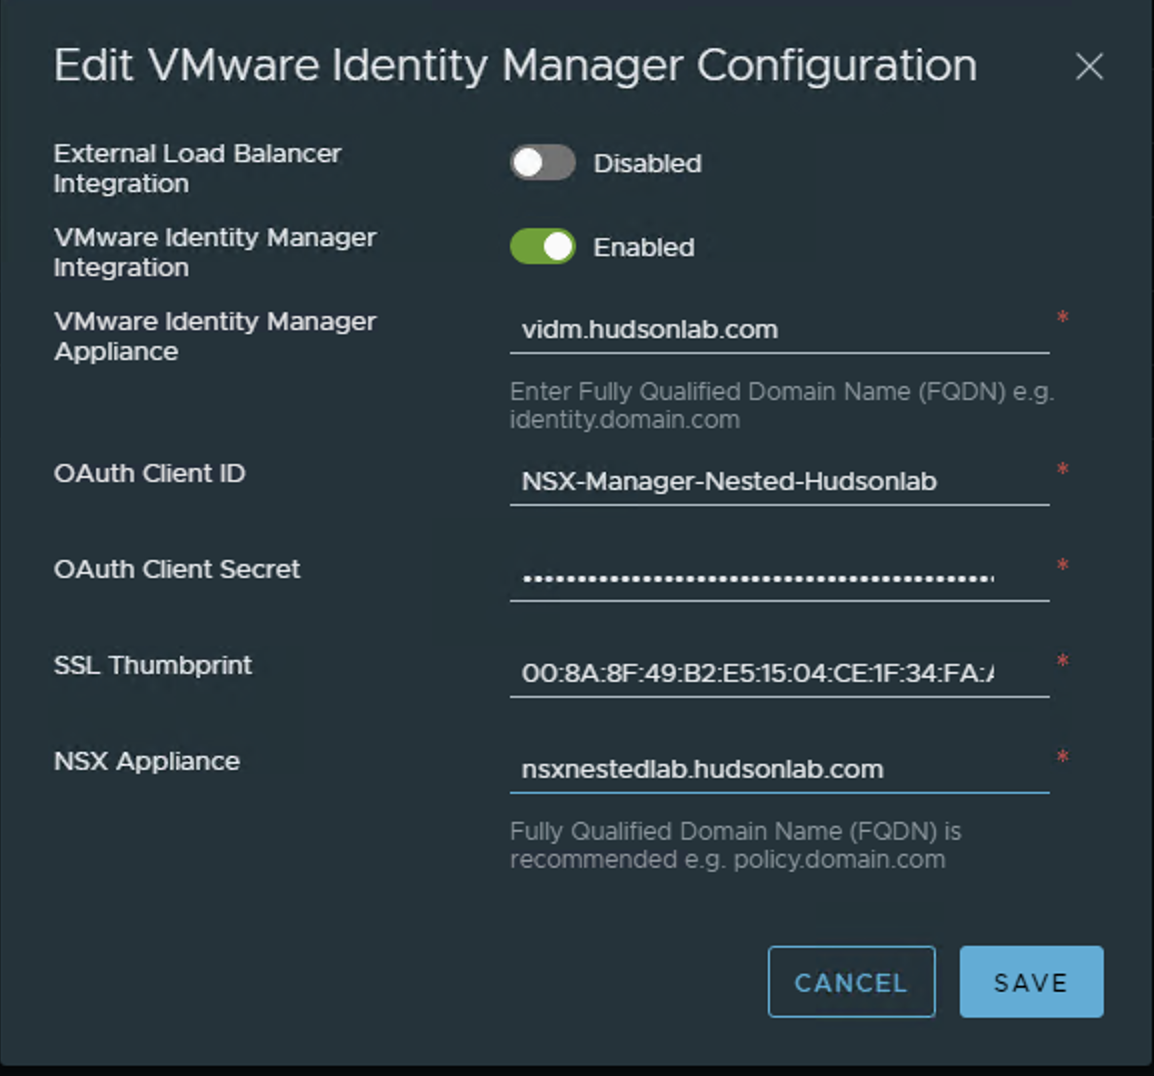Click the dialog title text
The width and height of the screenshot is (1154, 1076).
pos(515,66)
